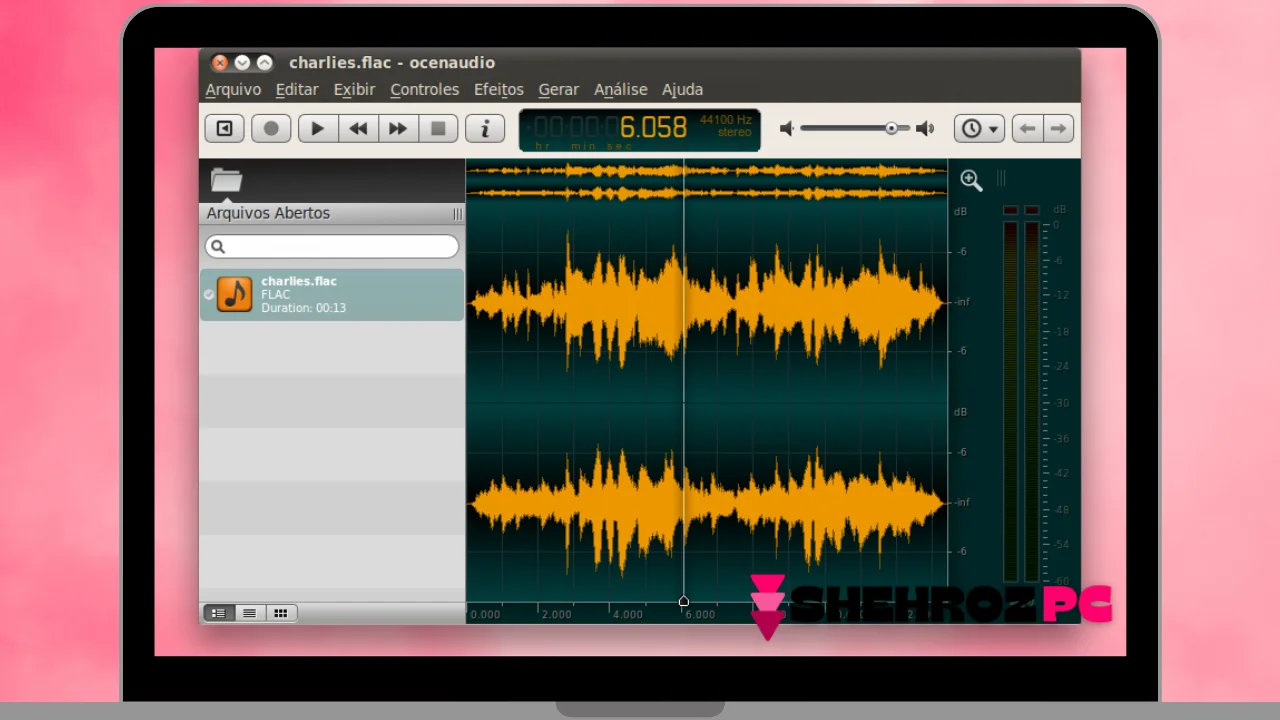Image resolution: width=1280 pixels, height=720 pixels.
Task: Open the Editar menu
Action: coord(297,89)
